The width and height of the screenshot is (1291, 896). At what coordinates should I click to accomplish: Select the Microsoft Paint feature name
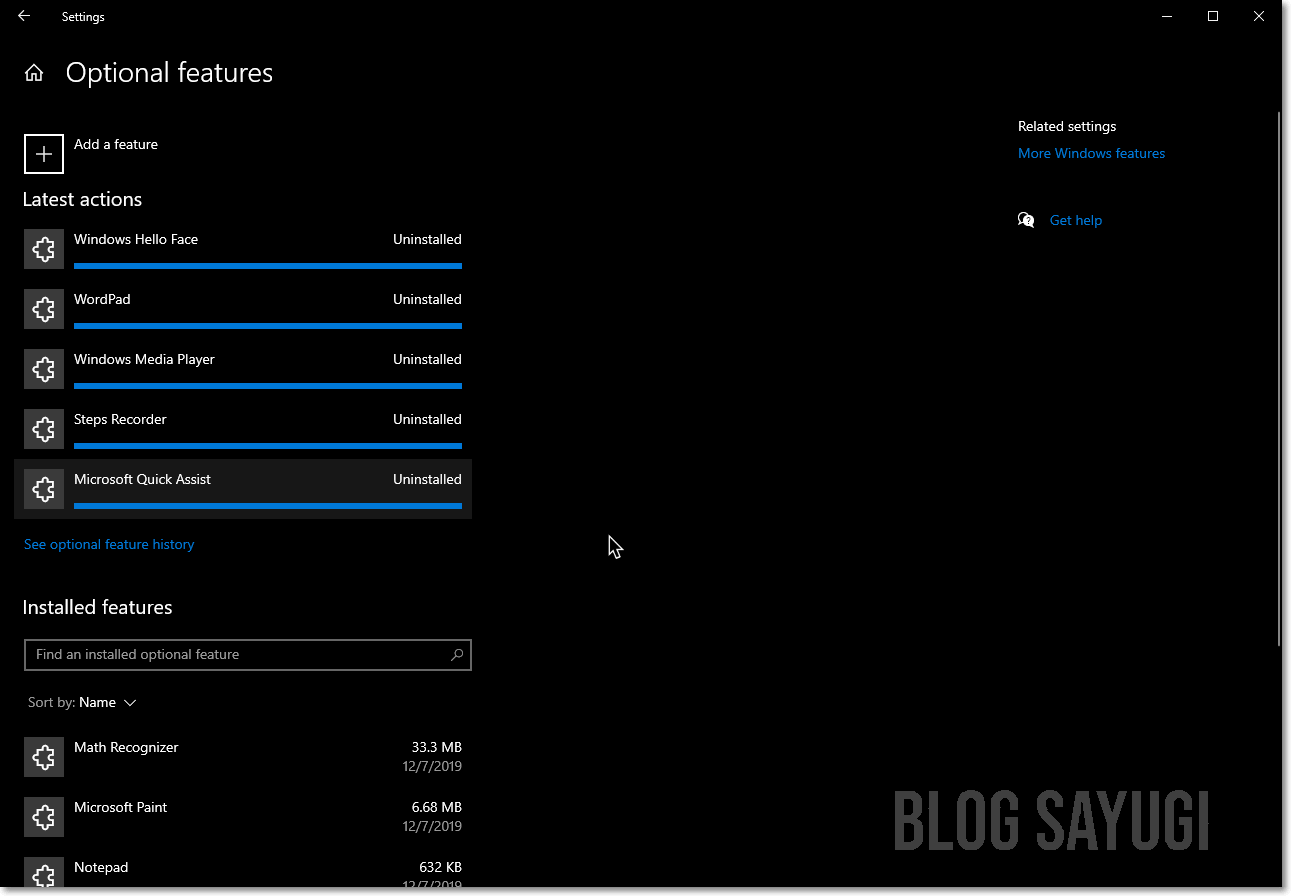point(120,807)
